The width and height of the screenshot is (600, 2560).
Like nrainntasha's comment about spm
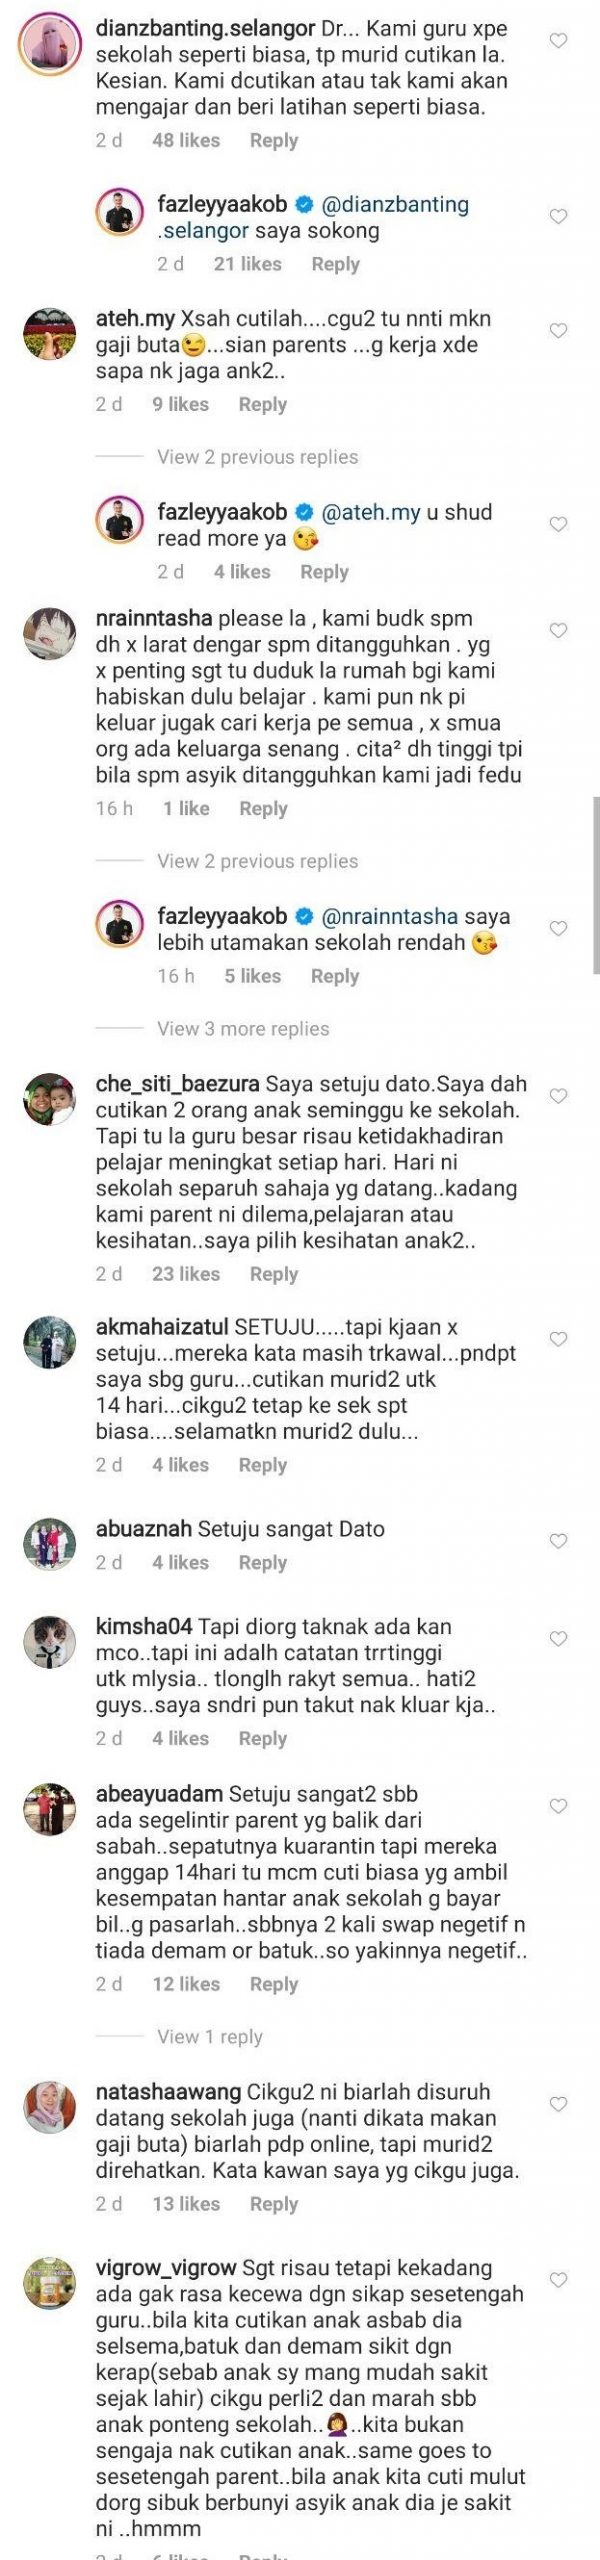(559, 631)
